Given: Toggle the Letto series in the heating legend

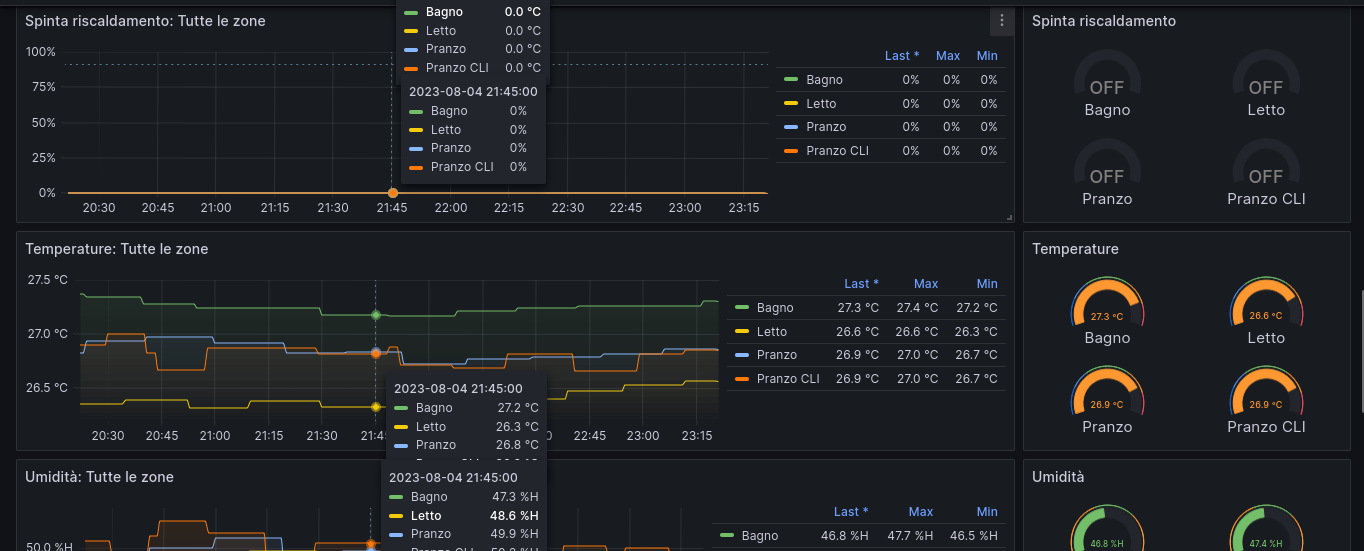Looking at the screenshot, I should pyautogui.click(x=822, y=103).
